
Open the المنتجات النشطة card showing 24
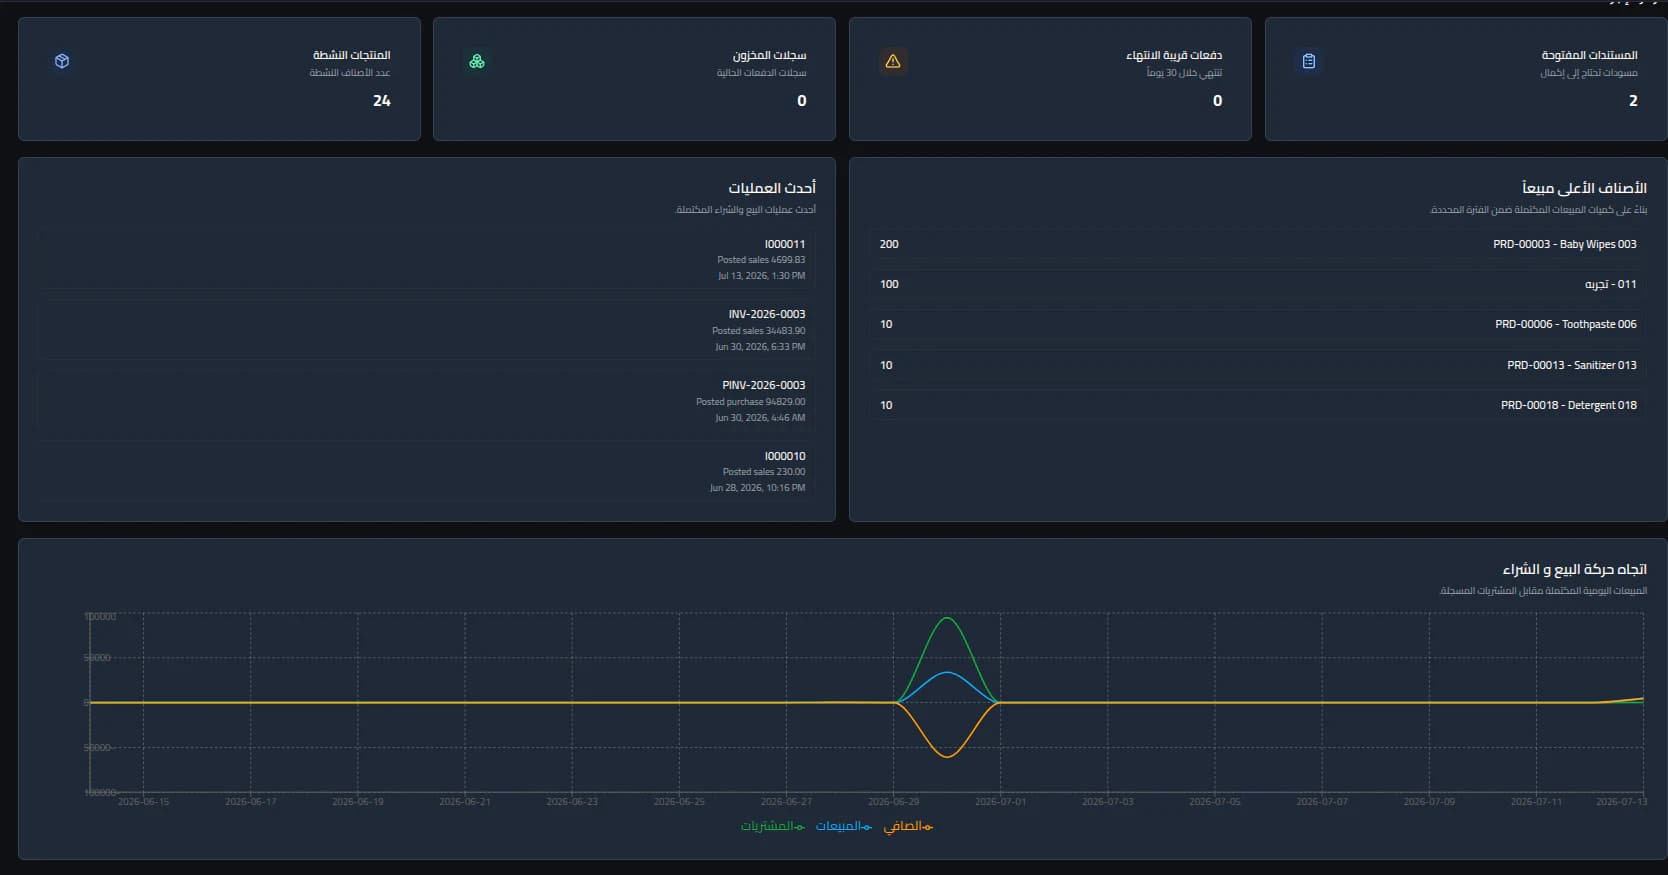[219, 79]
